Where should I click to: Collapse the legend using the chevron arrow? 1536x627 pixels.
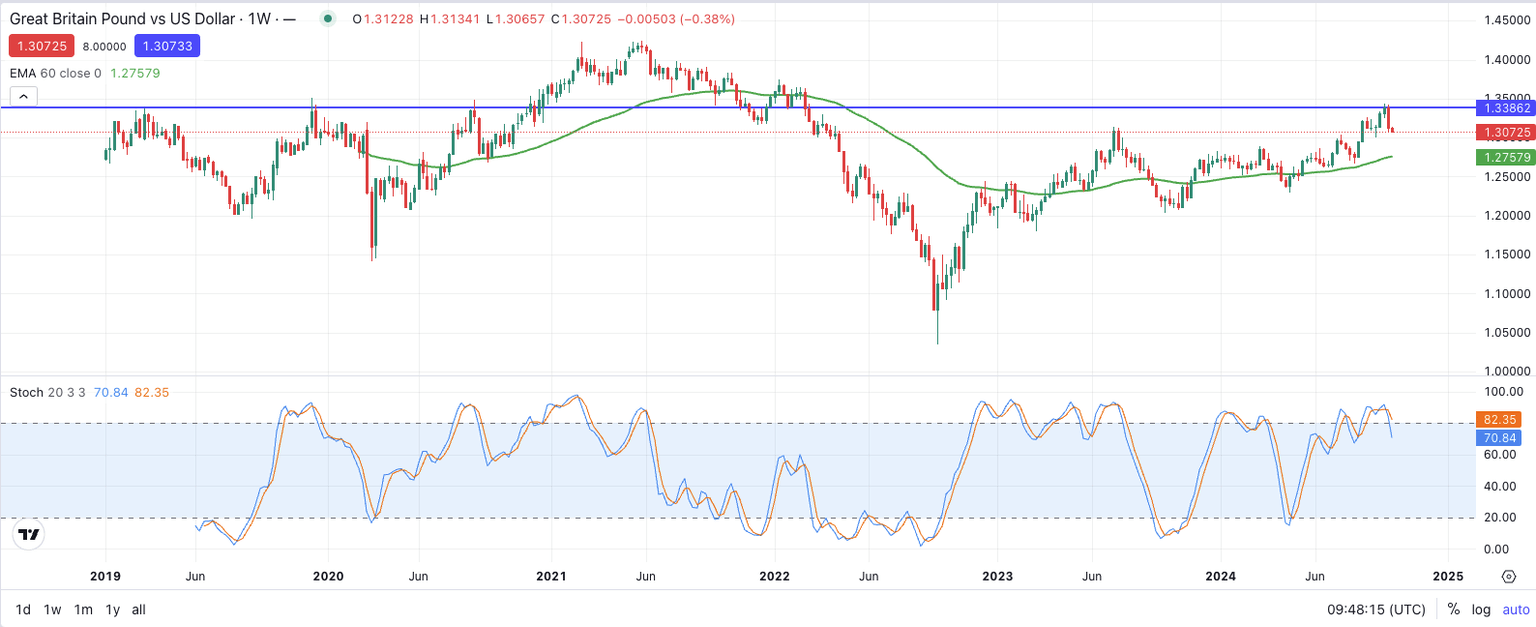click(x=23, y=95)
